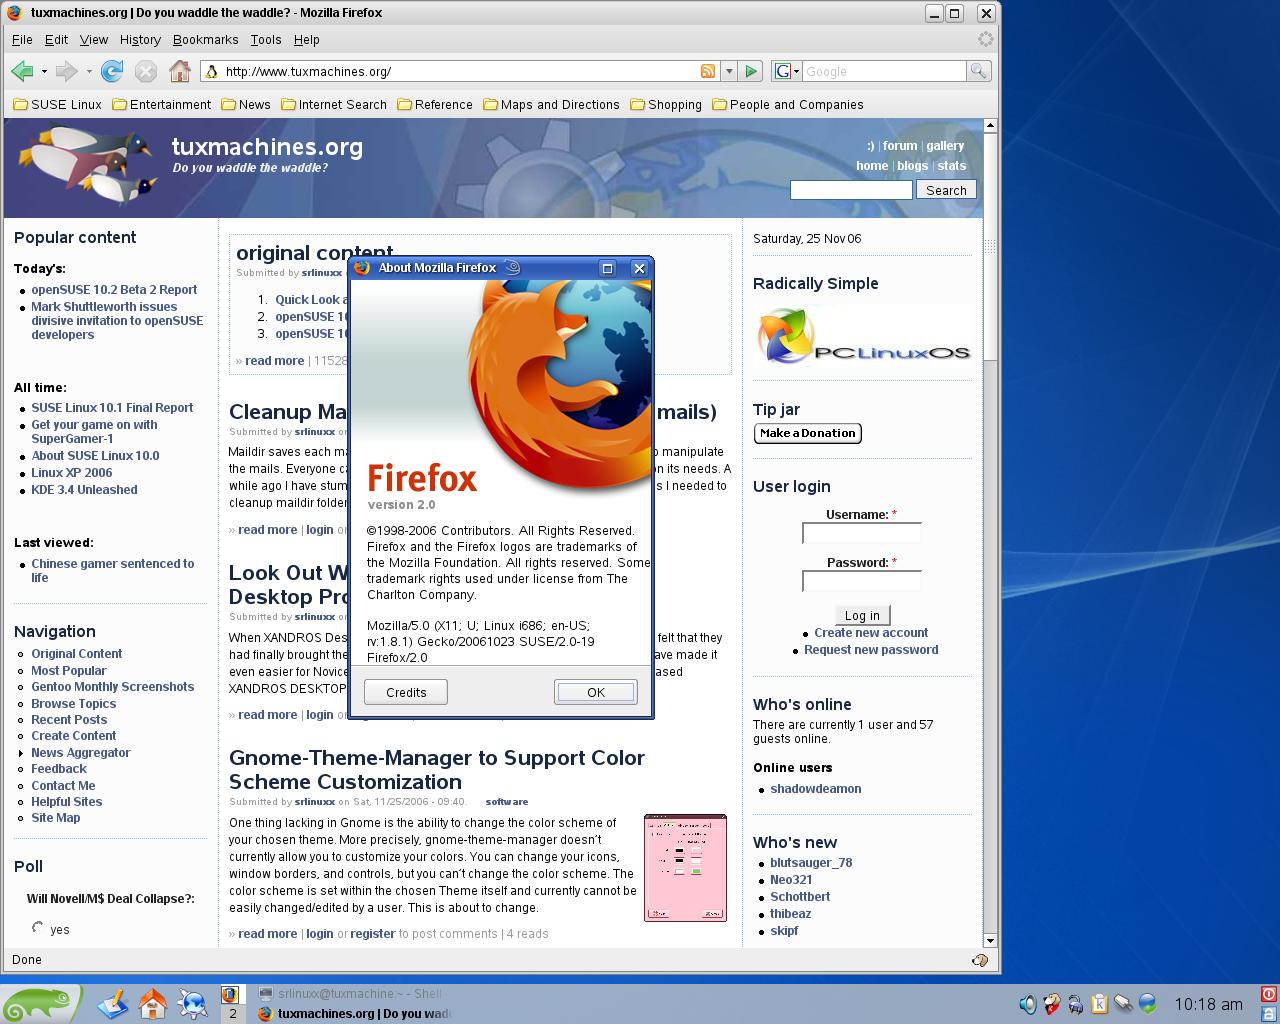This screenshot has width=1280, height=1024.
Task: Open the Entertainment bookmarks folder
Action: tap(161, 104)
